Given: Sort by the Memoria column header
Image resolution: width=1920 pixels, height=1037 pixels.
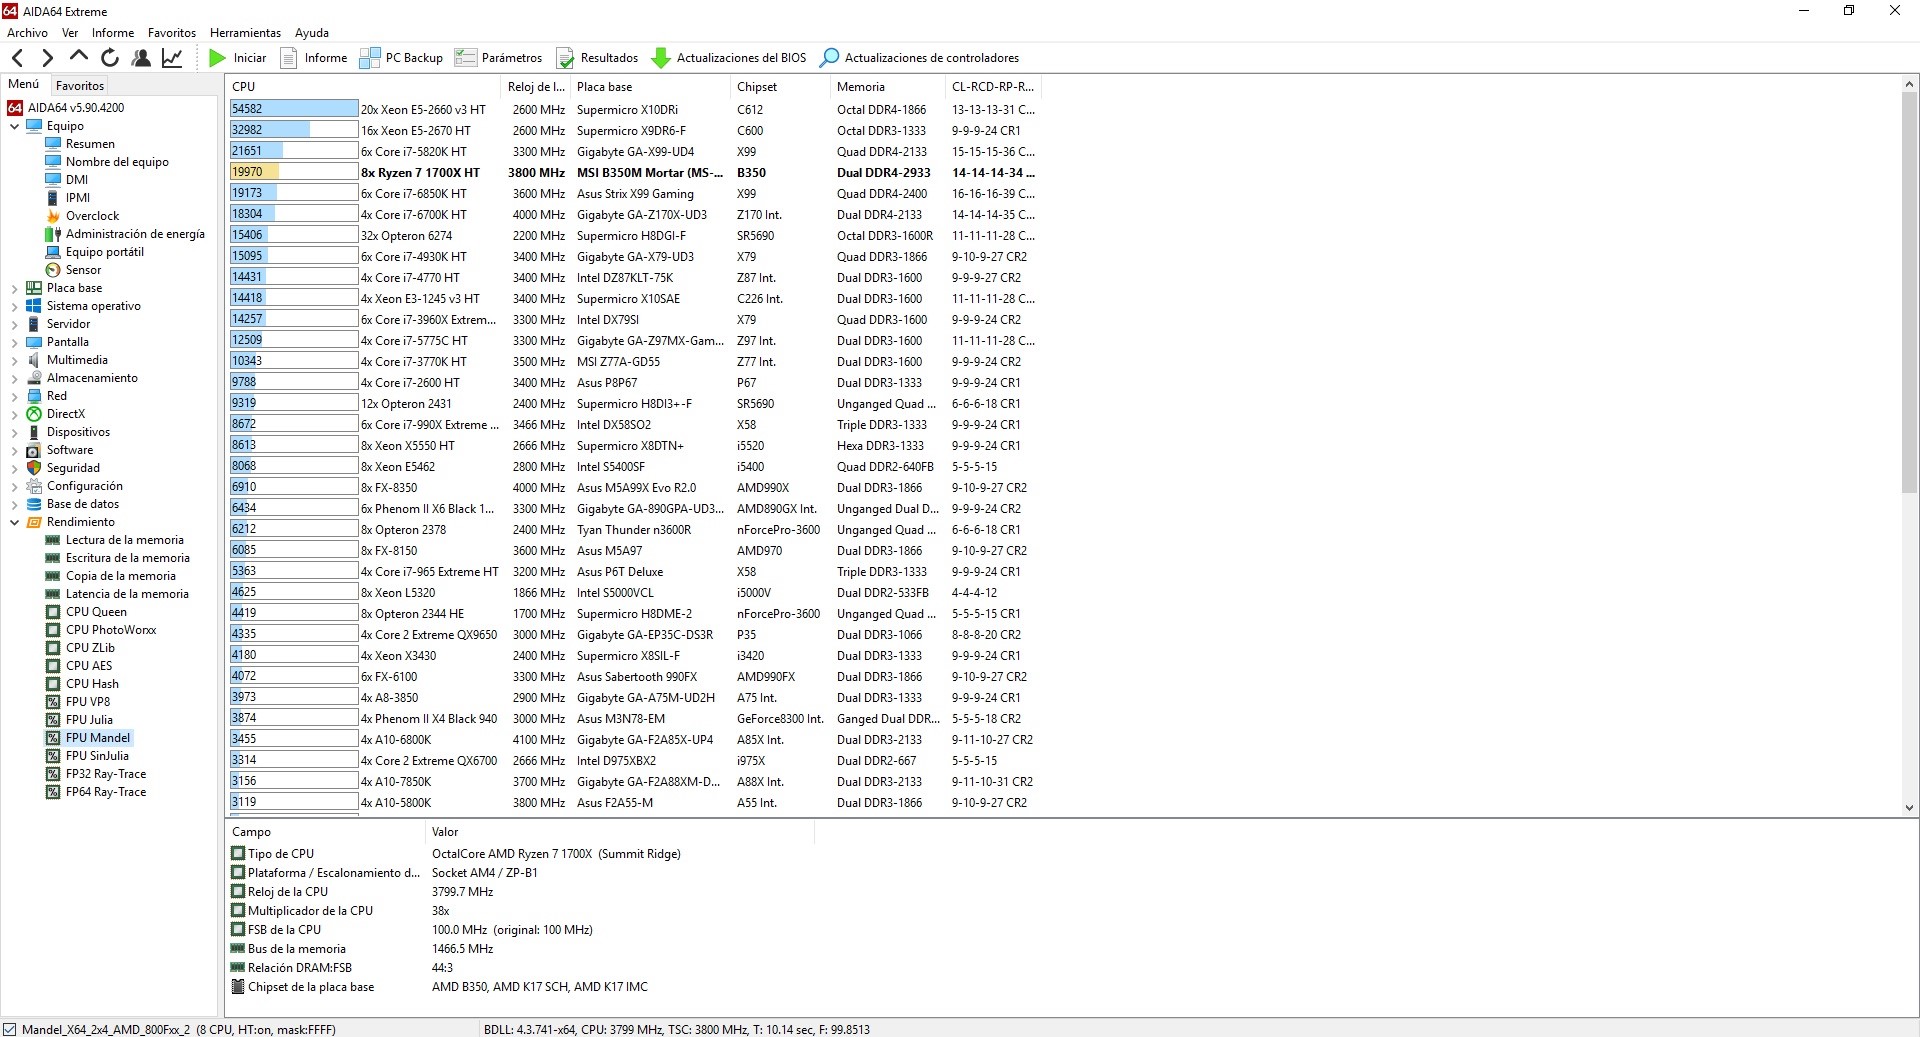Looking at the screenshot, I should click(887, 87).
